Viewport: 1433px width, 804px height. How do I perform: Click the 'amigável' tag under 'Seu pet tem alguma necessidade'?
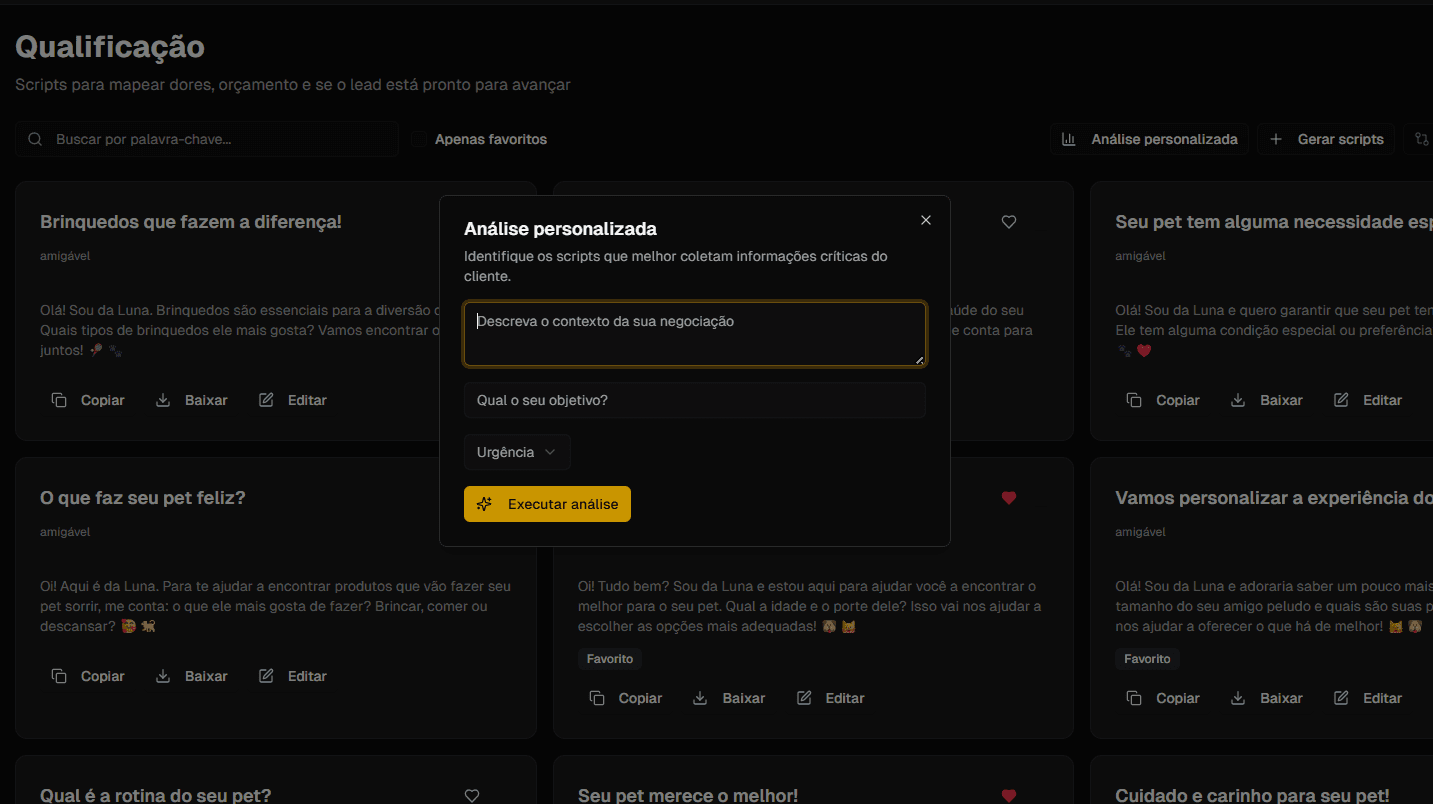1140,256
